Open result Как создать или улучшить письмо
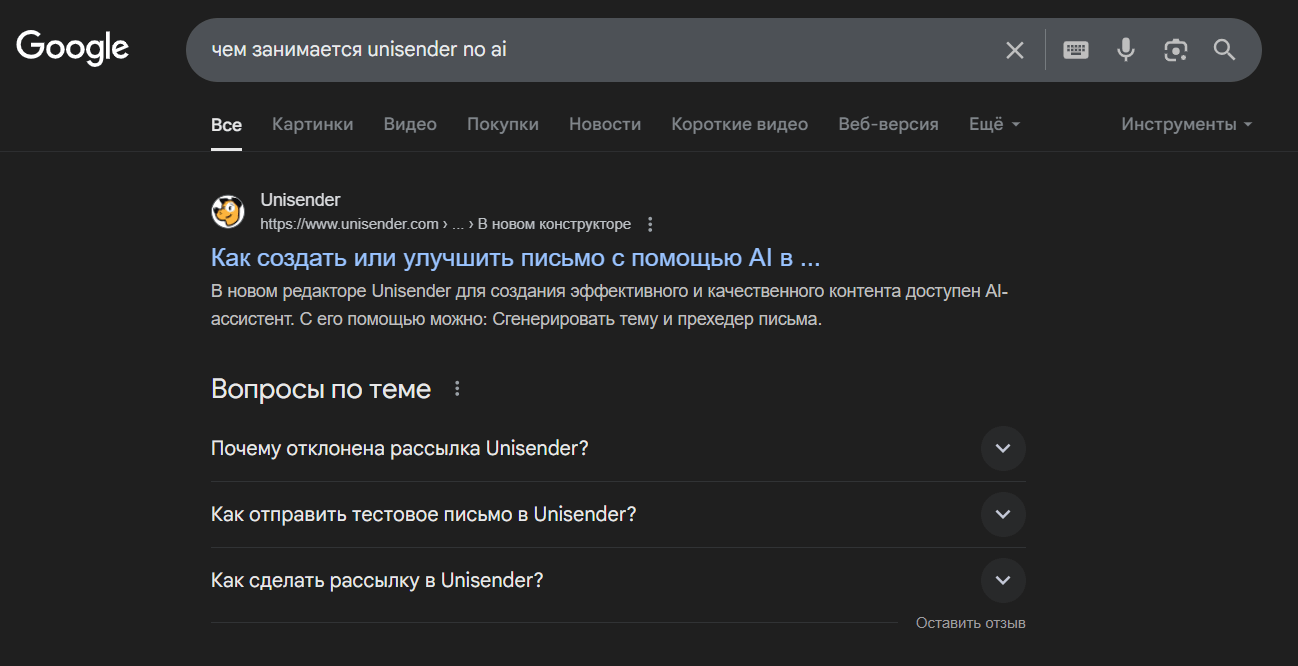Image resolution: width=1298 pixels, height=666 pixels. coord(516,258)
